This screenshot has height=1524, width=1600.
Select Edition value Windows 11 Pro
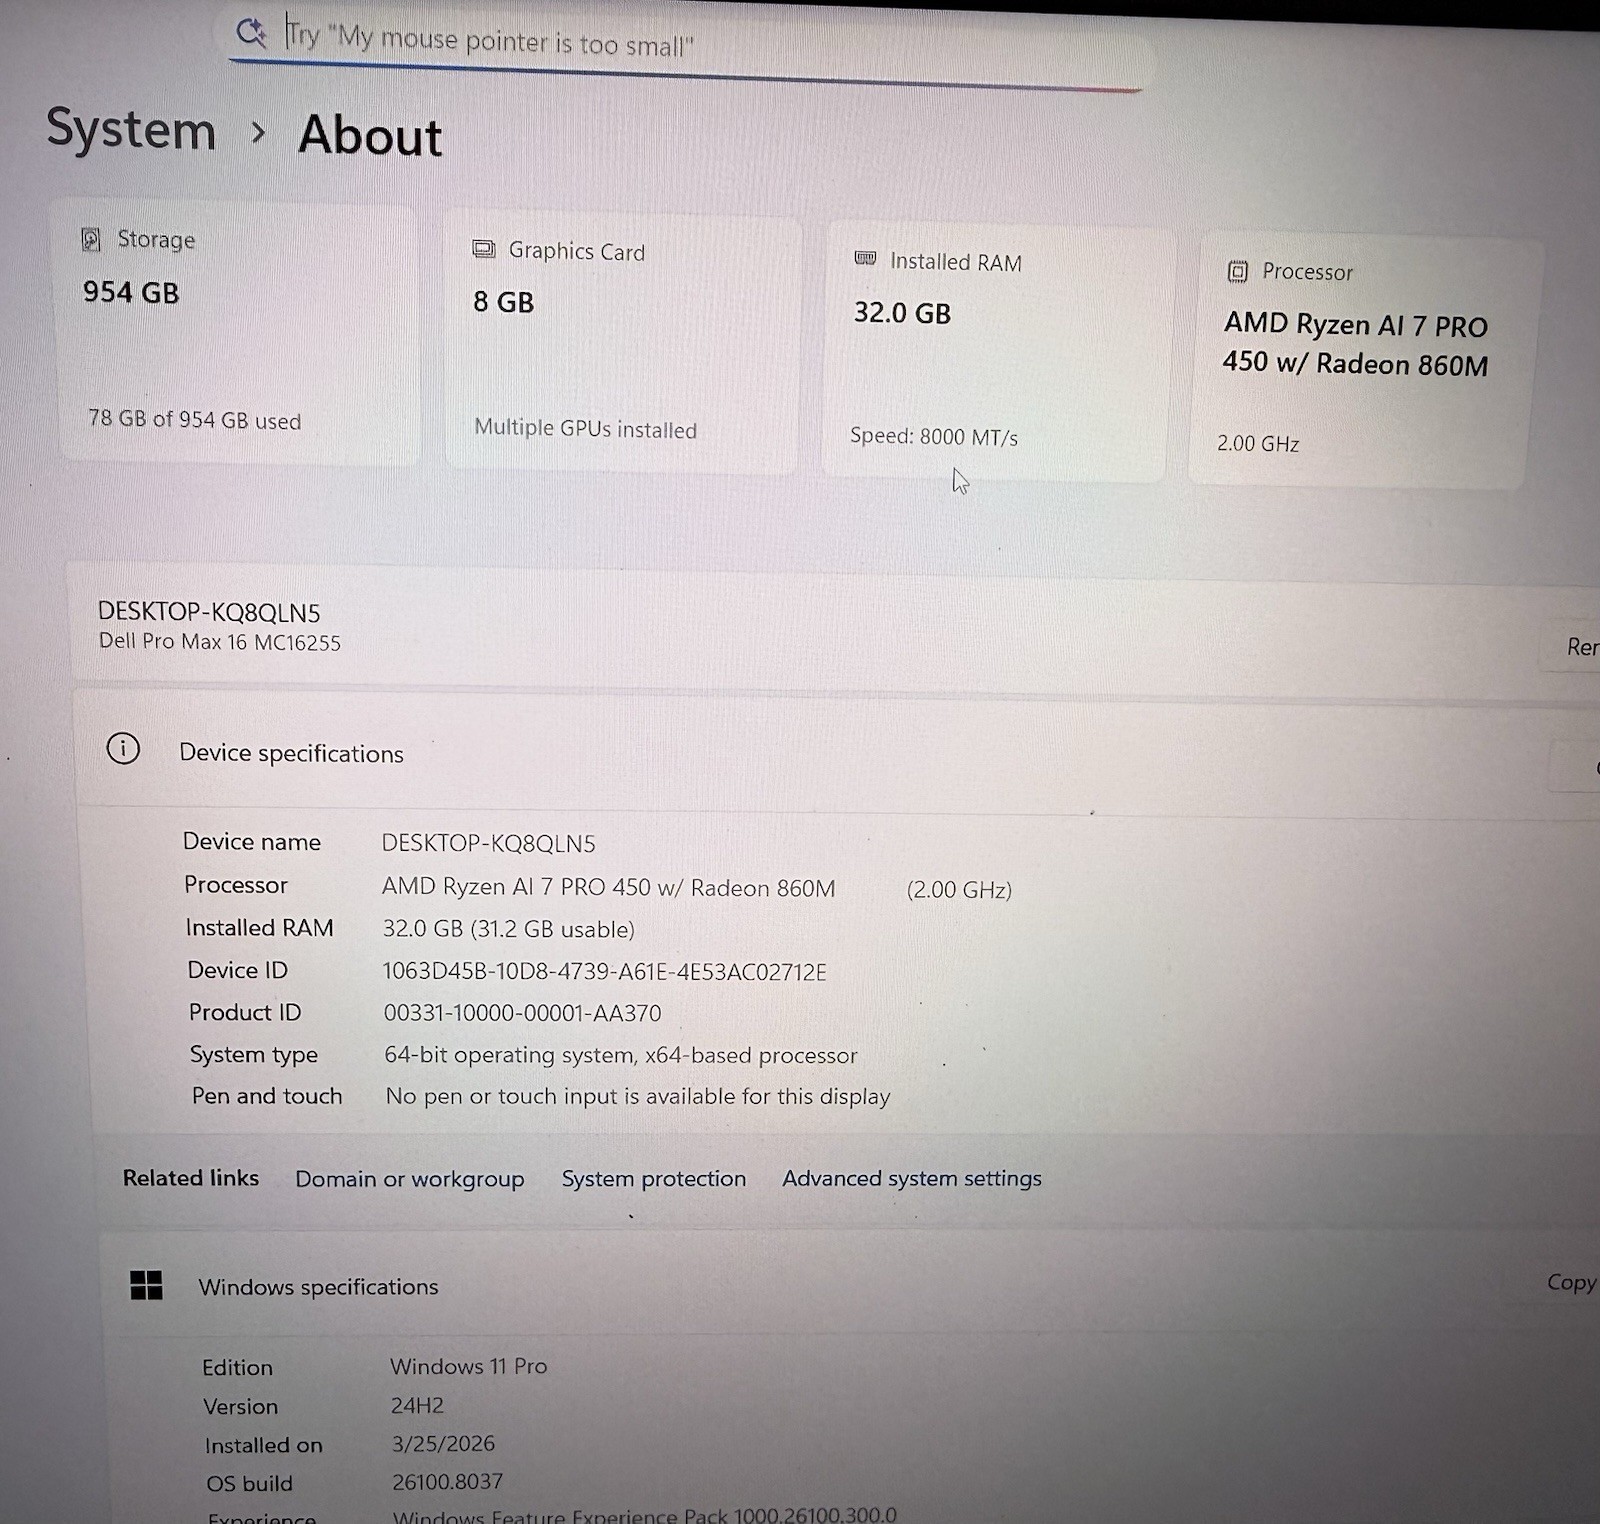468,1366
